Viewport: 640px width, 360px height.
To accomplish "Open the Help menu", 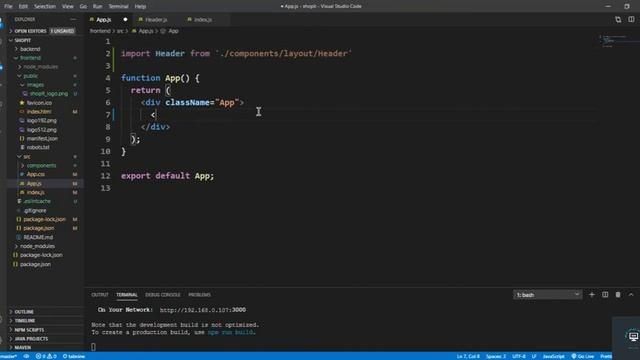I will (x=140, y=6).
